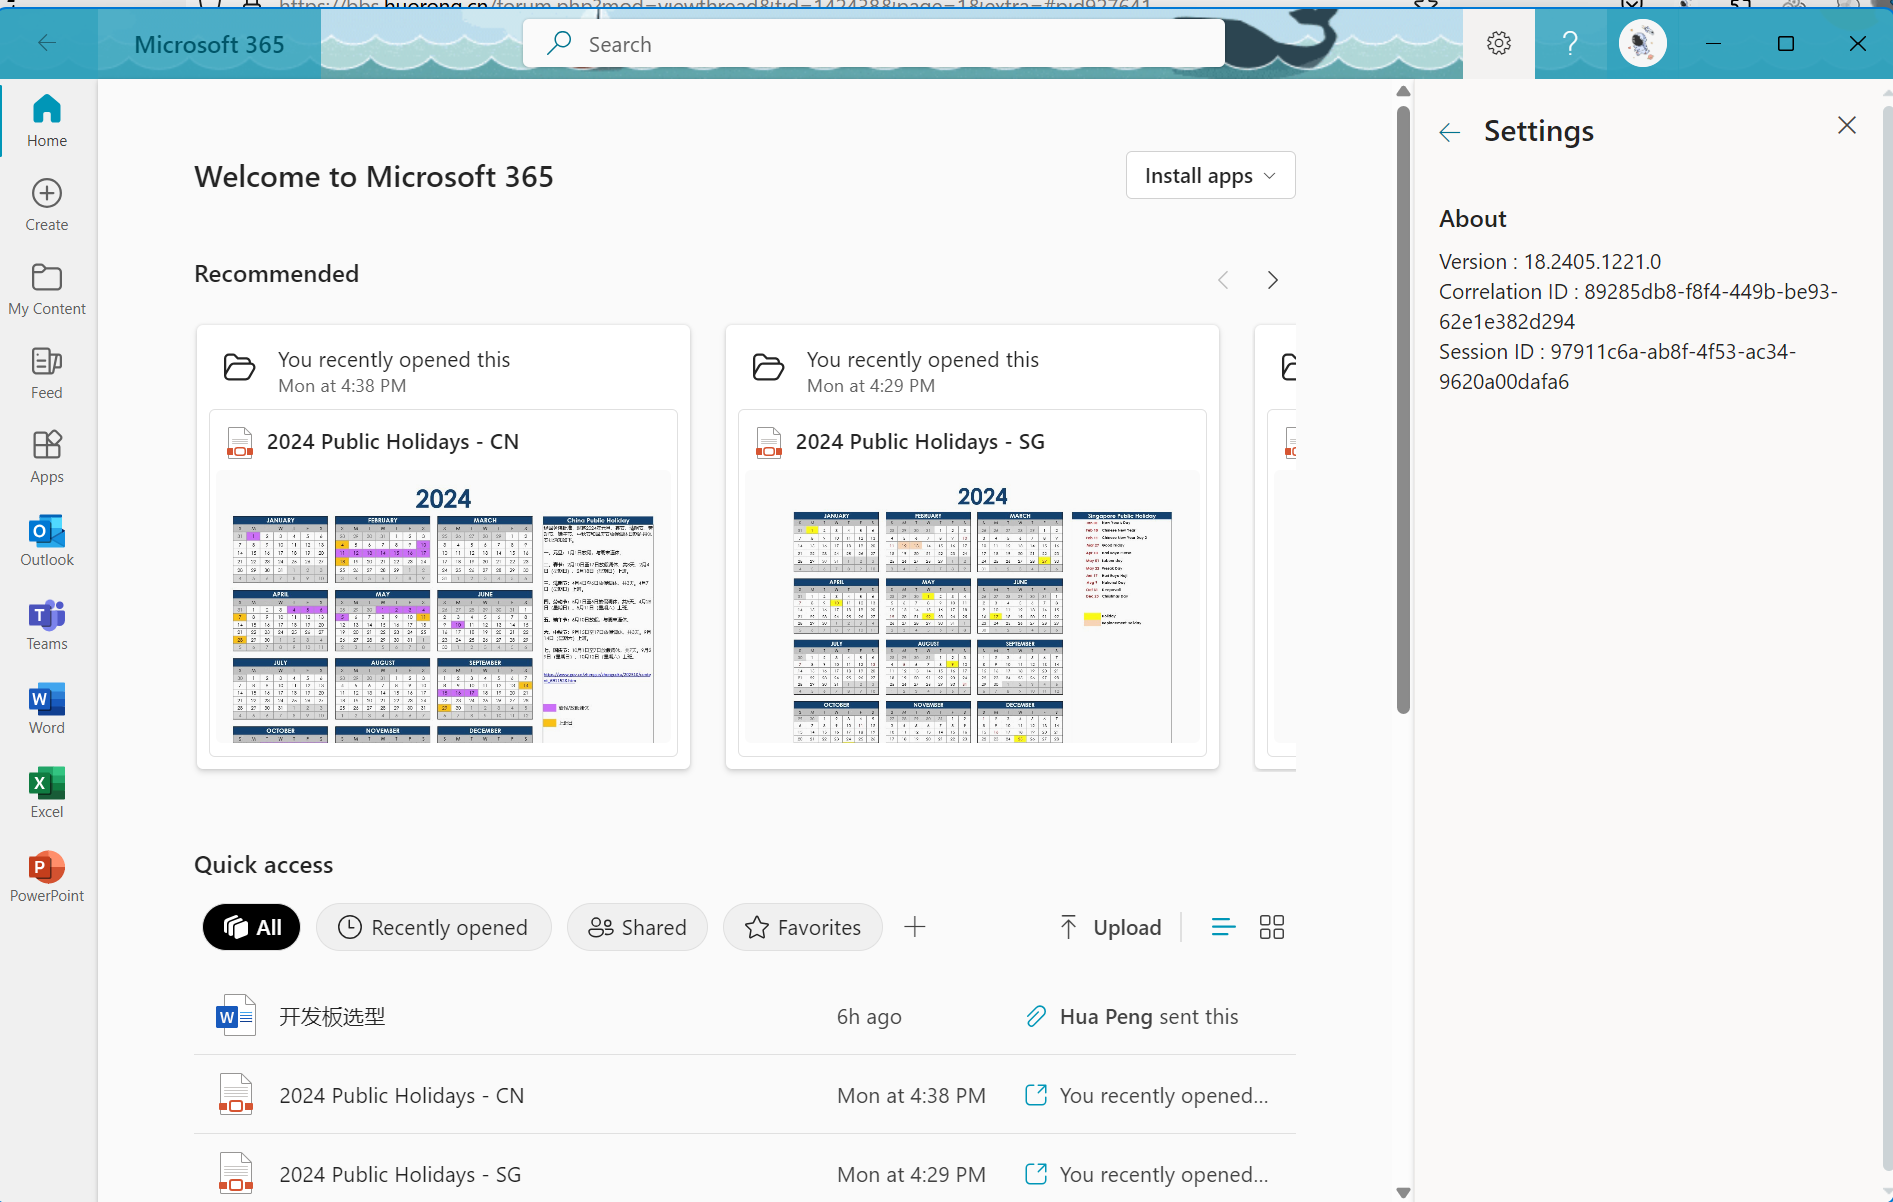1893x1202 pixels.
Task: Open Apps in the sidebar
Action: tap(47, 457)
